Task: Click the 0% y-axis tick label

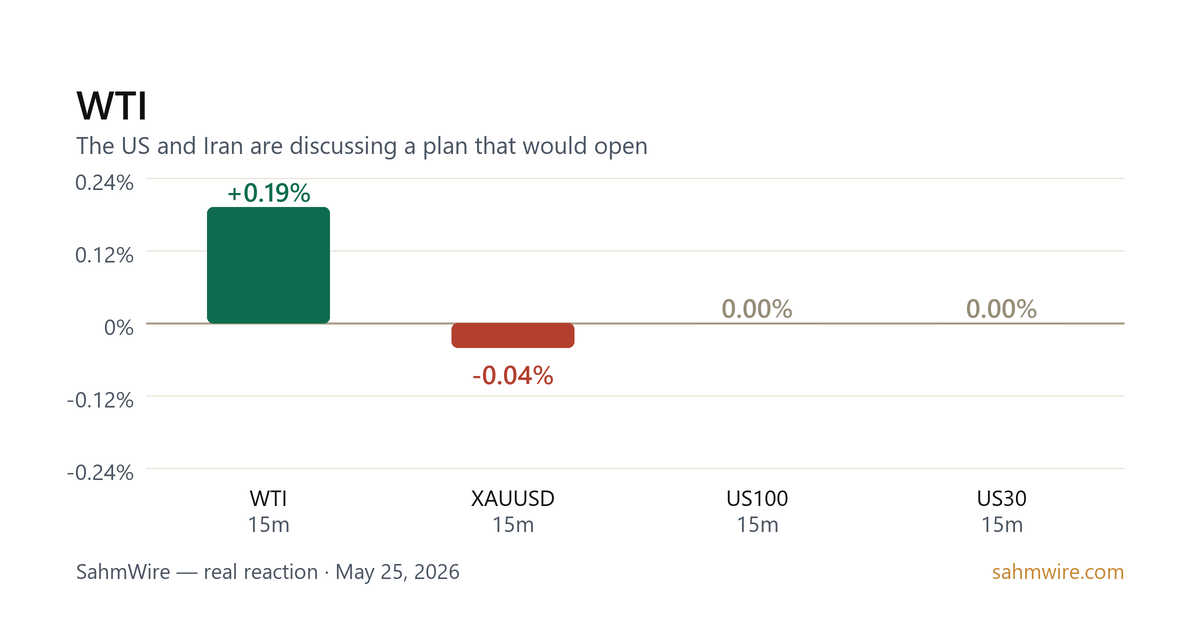Action: pyautogui.click(x=117, y=327)
